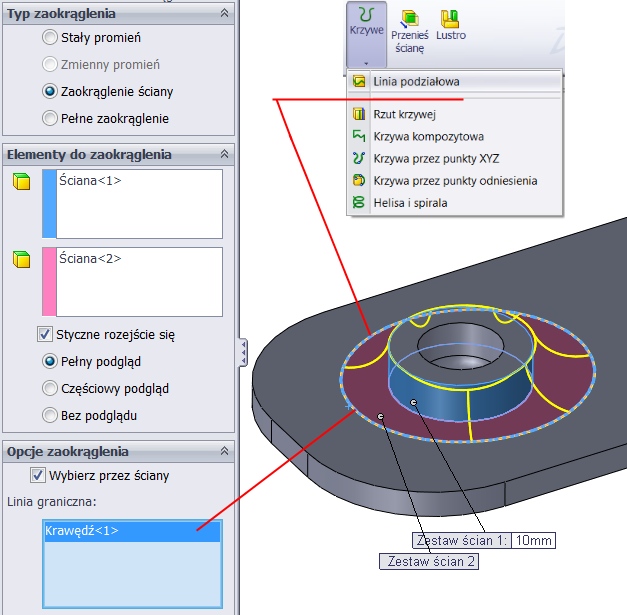Click the face icon beside Ściana<2>

click(22, 259)
